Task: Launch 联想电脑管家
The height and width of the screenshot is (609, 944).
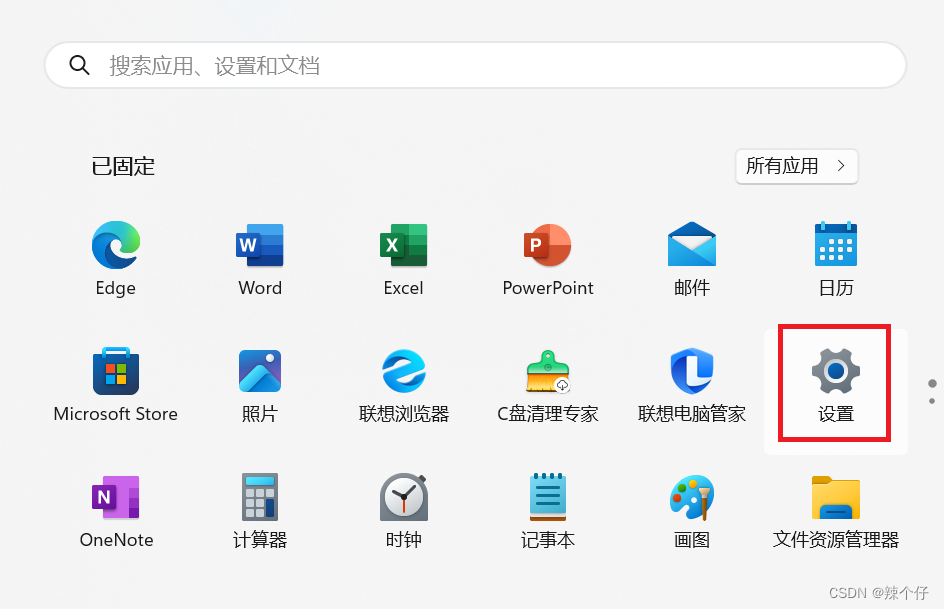Action: coord(692,385)
